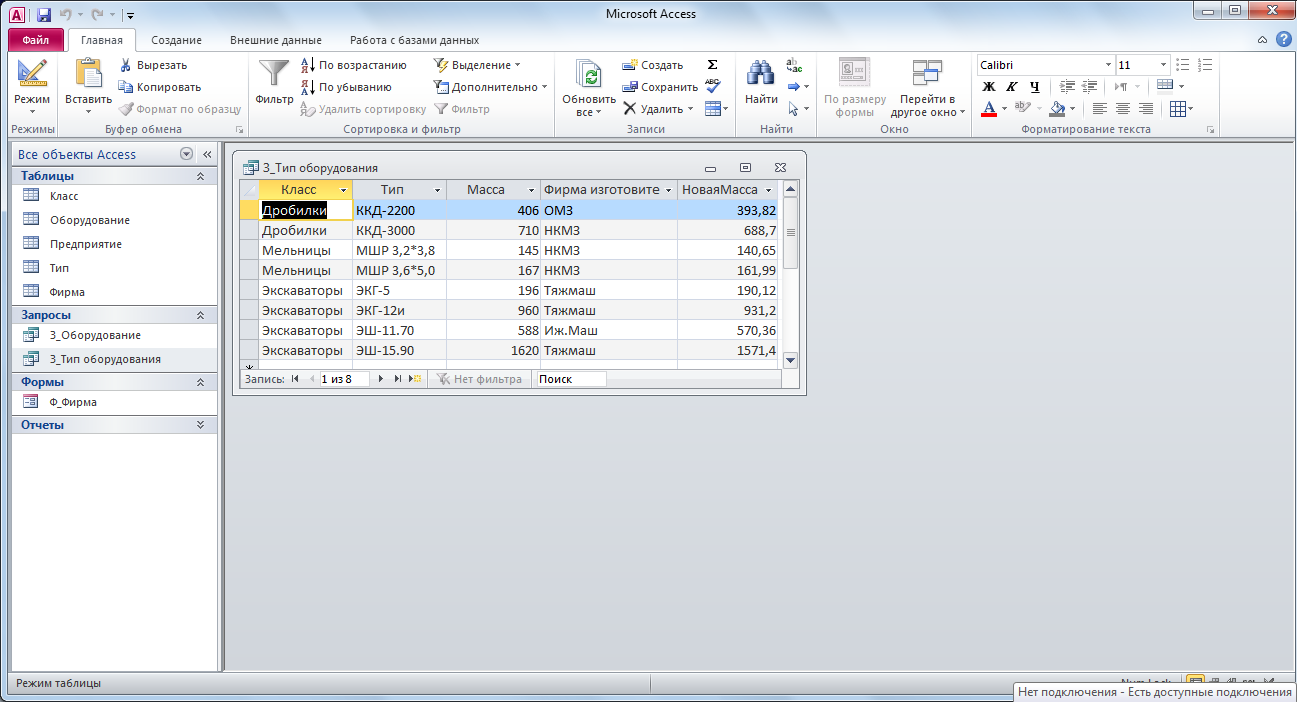The height and width of the screenshot is (702, 1297).
Task: Expand the Отчеты group in navigation pane
Action: 200,425
